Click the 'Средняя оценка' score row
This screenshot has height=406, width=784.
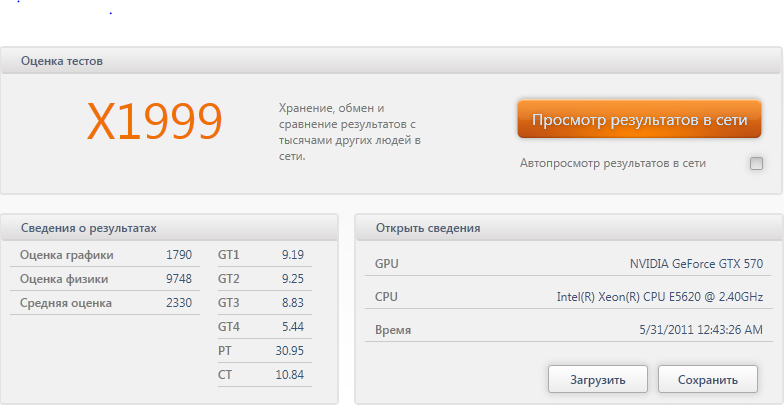tap(105, 303)
